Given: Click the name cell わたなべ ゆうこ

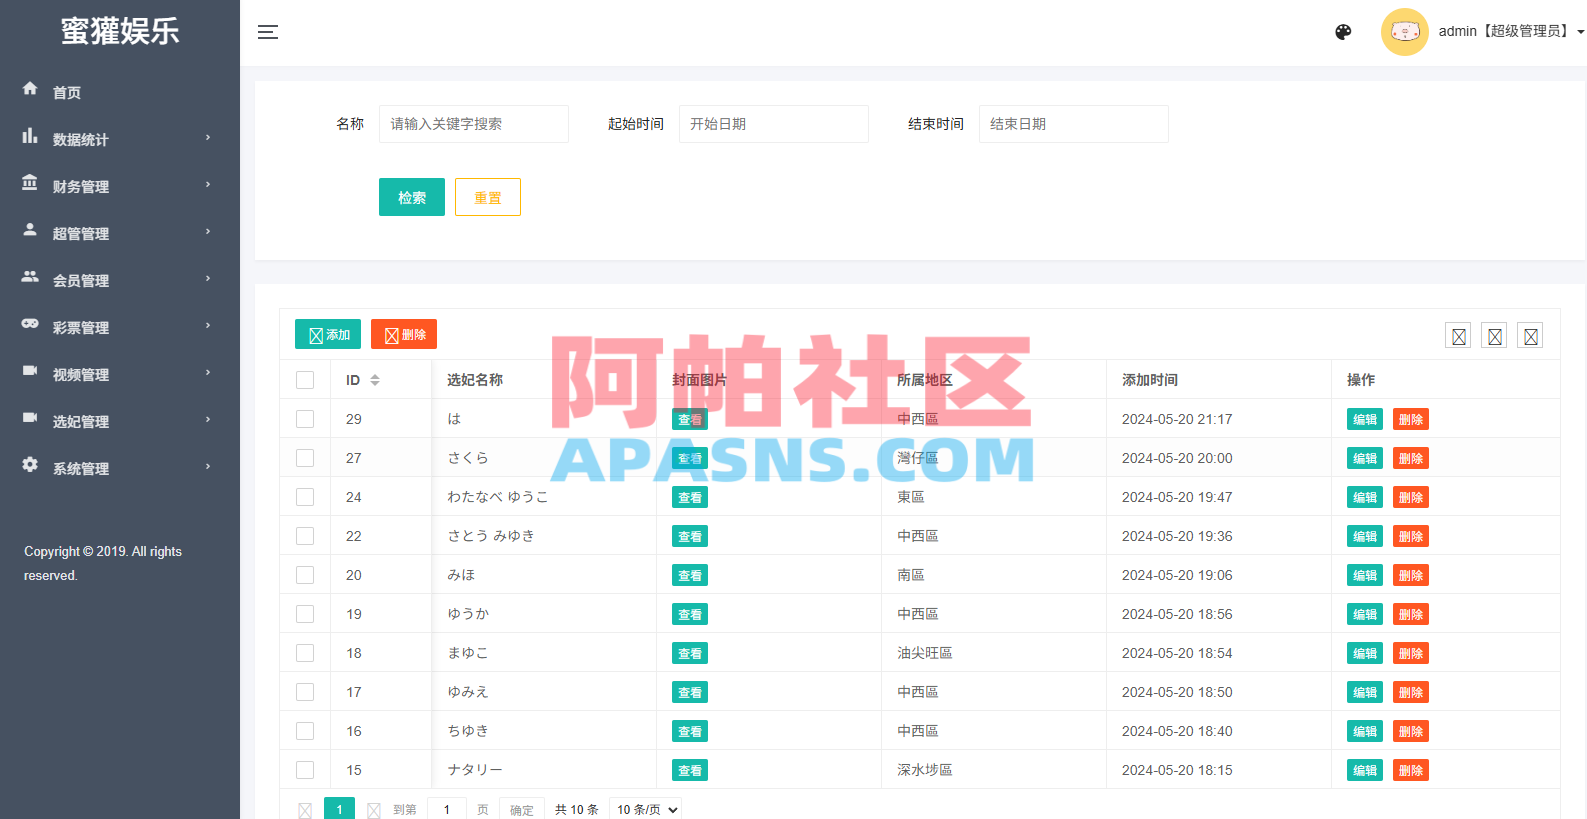Looking at the screenshot, I should pyautogui.click(x=498, y=497).
